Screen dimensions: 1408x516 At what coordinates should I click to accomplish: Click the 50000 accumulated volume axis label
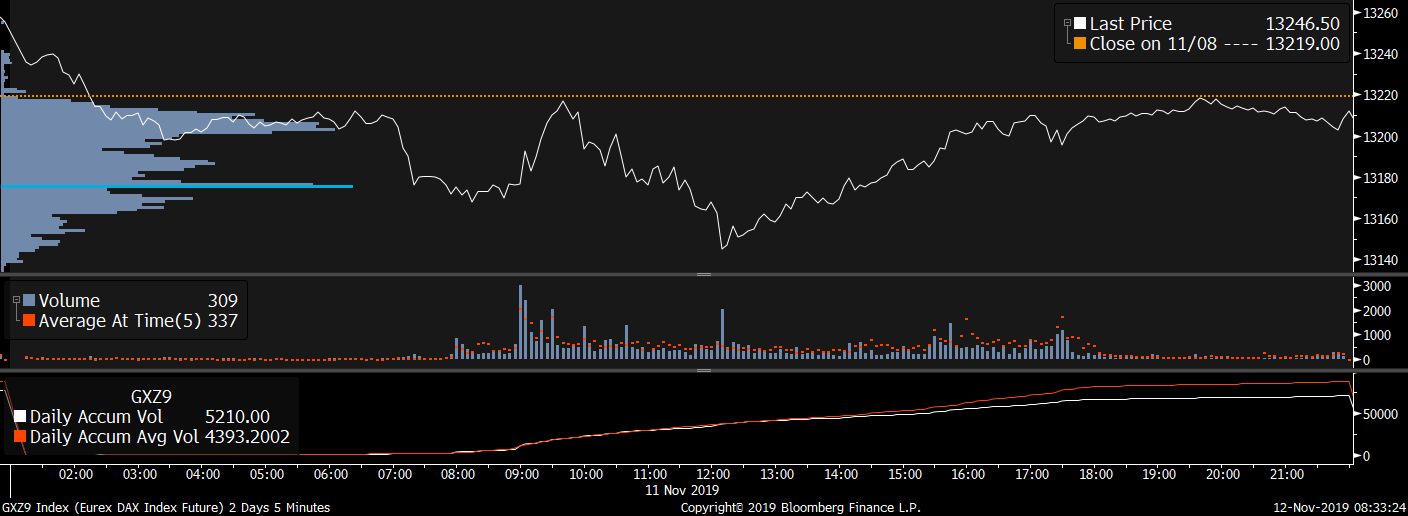pyautogui.click(x=1382, y=412)
